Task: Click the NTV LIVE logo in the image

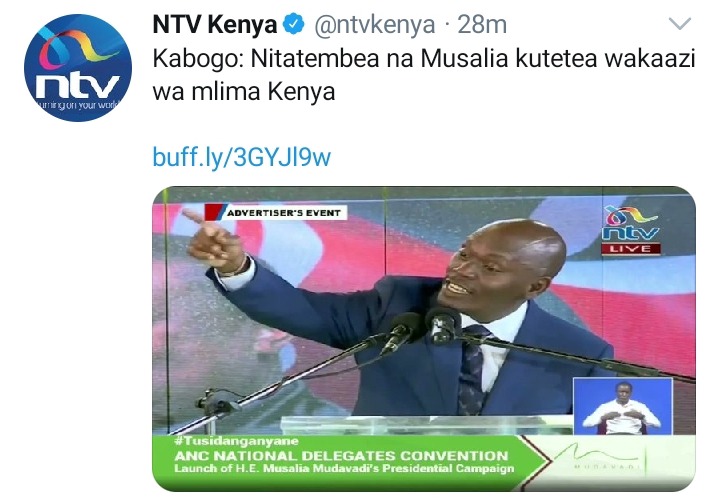Action: (631, 230)
